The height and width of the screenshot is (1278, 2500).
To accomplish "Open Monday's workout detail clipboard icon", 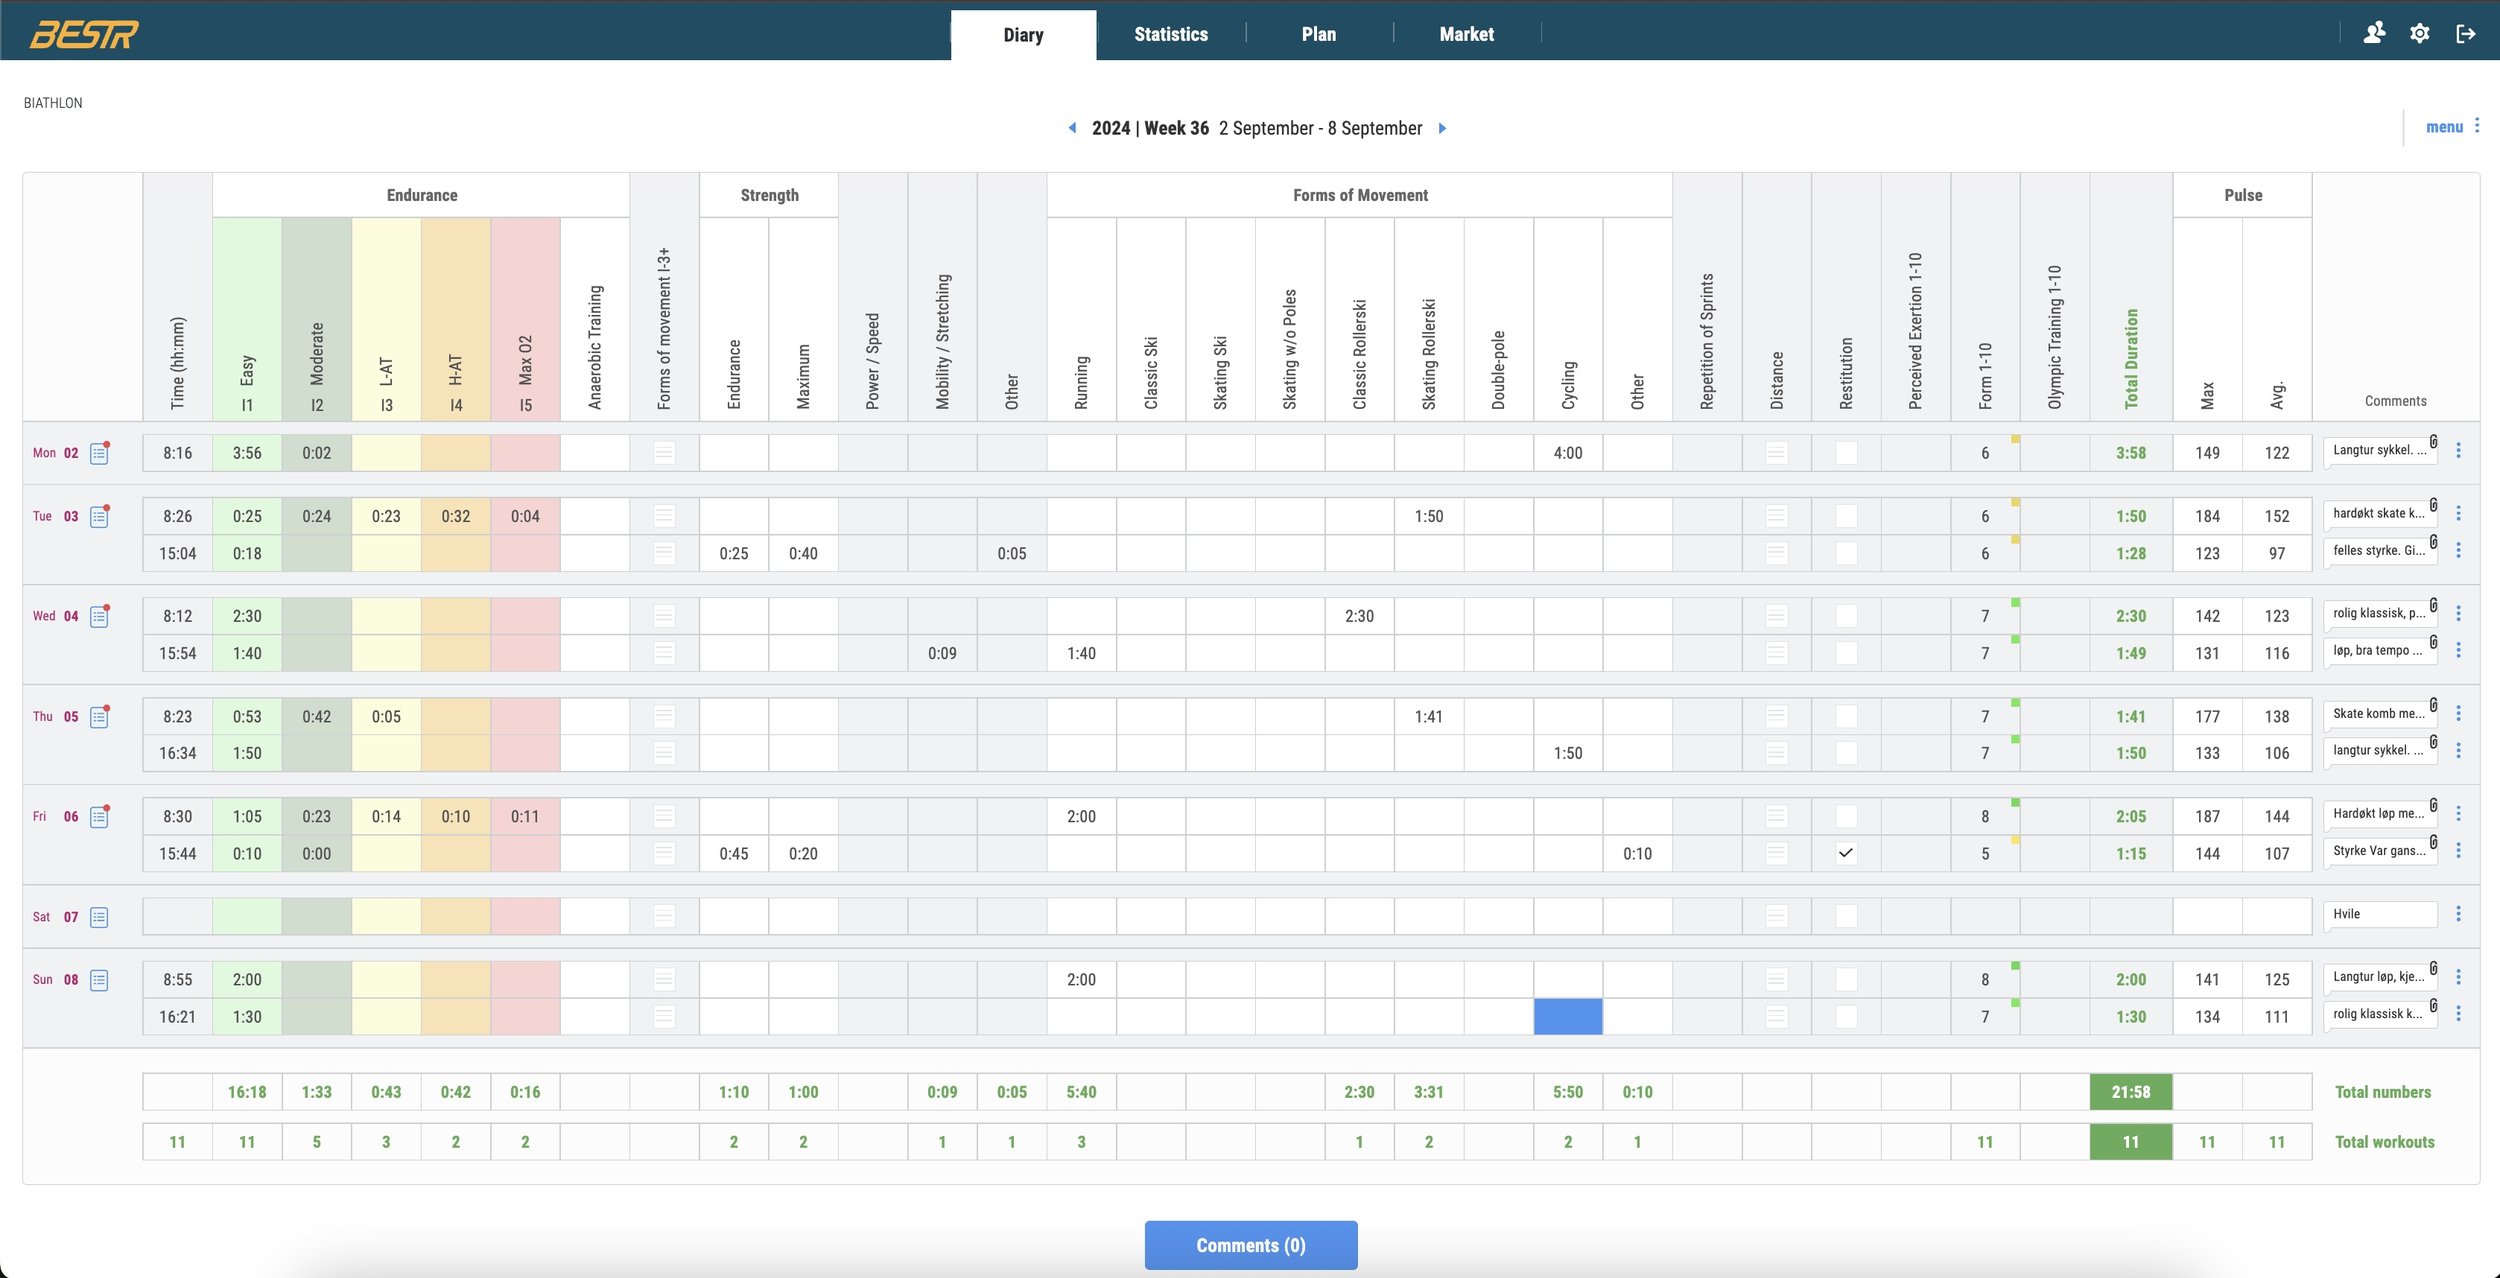I will tap(98, 452).
